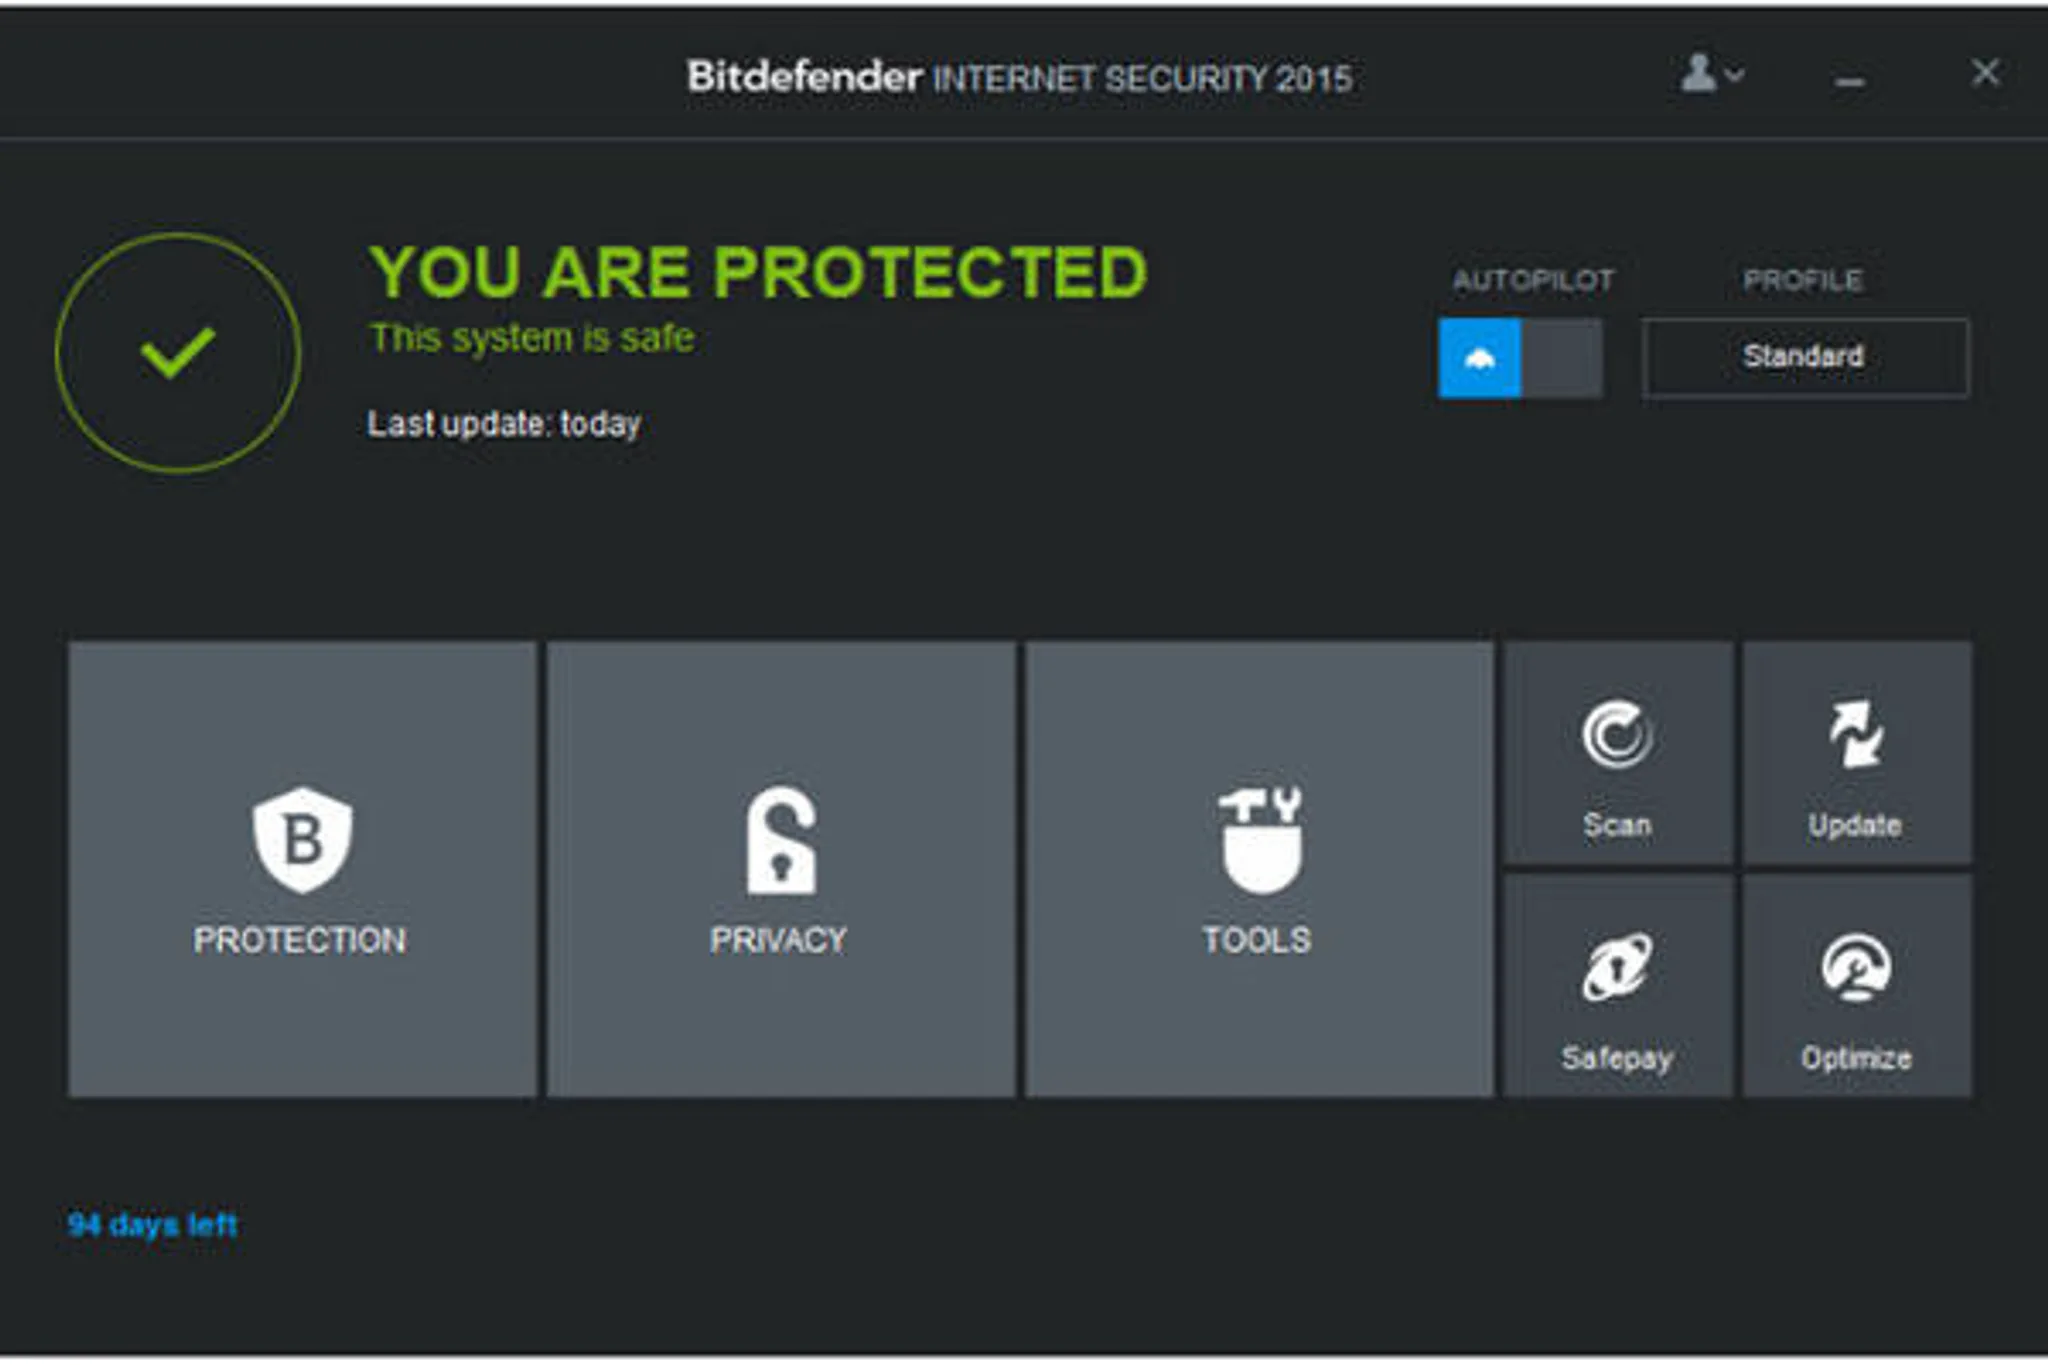This screenshot has height=1365, width=2048.
Task: Click the green checkmark status circle
Action: pos(178,353)
